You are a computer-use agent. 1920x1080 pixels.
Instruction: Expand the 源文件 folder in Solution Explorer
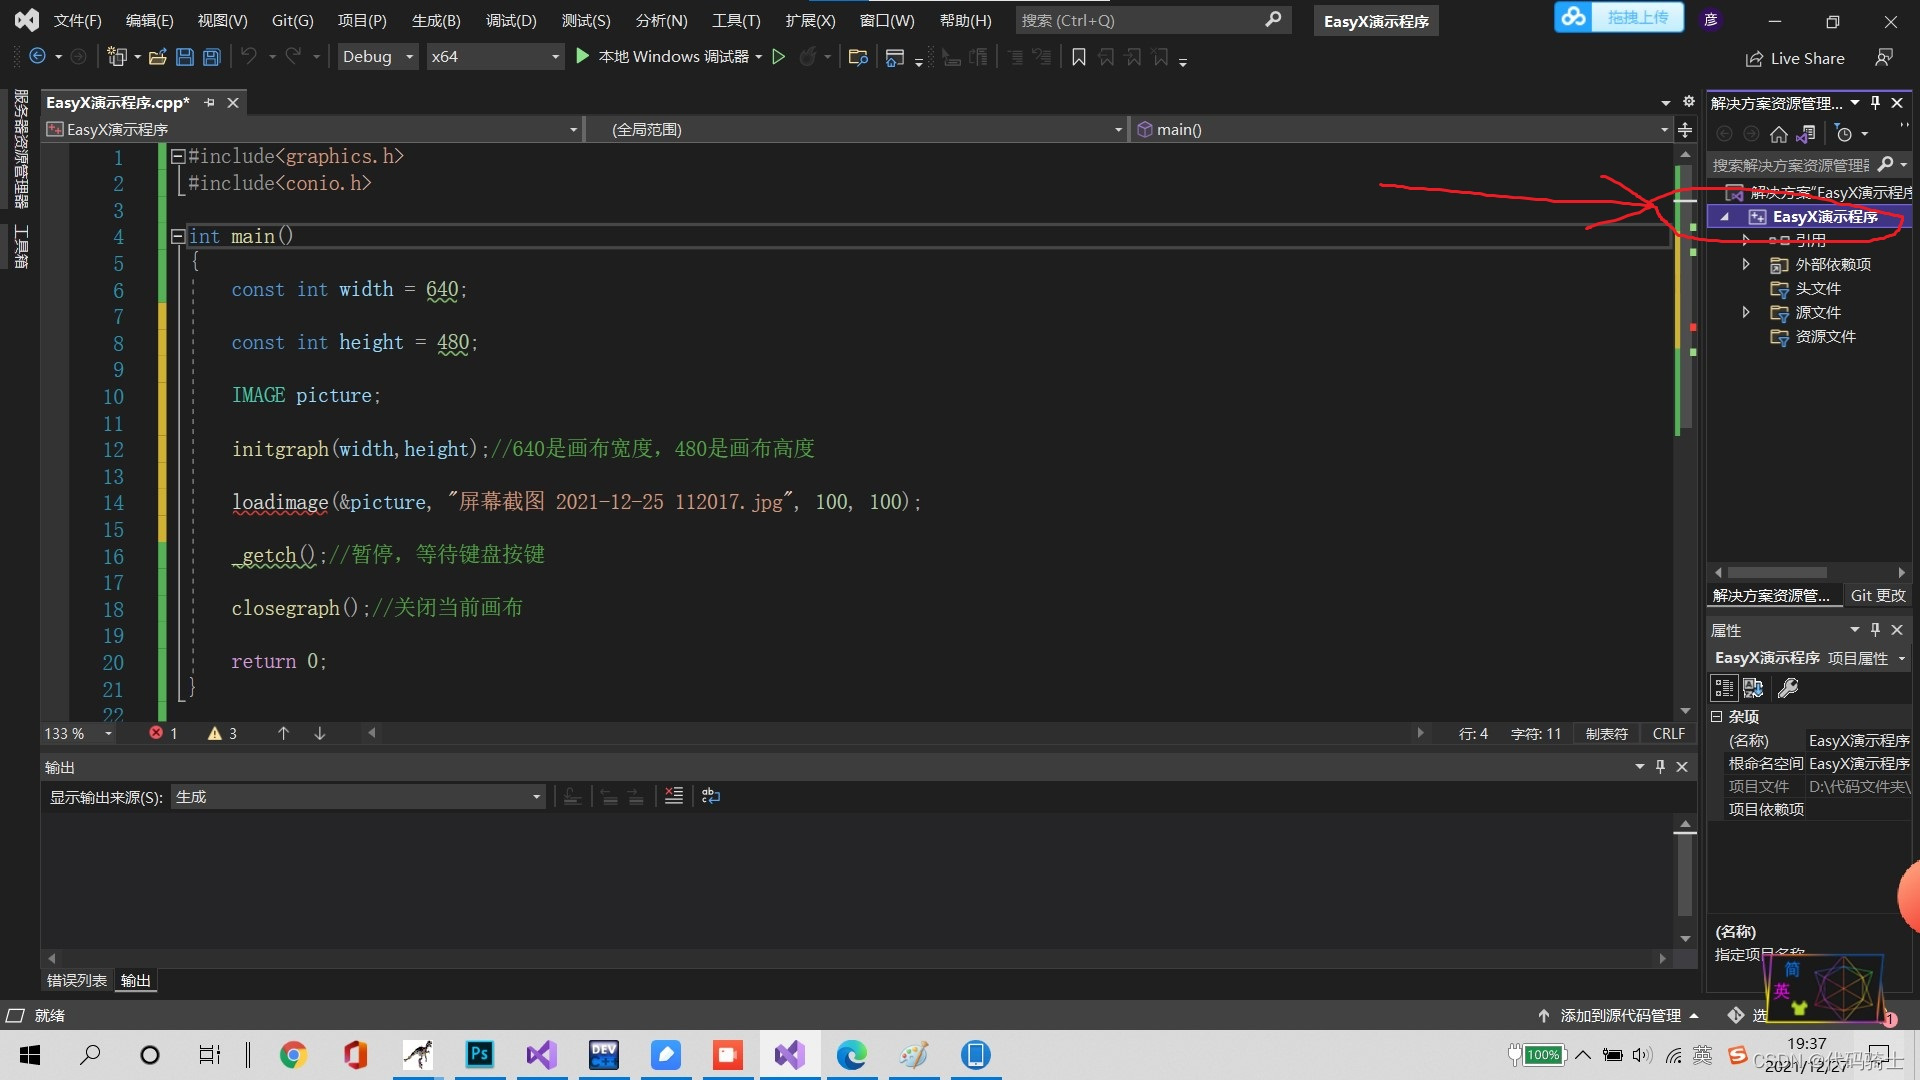(1746, 313)
